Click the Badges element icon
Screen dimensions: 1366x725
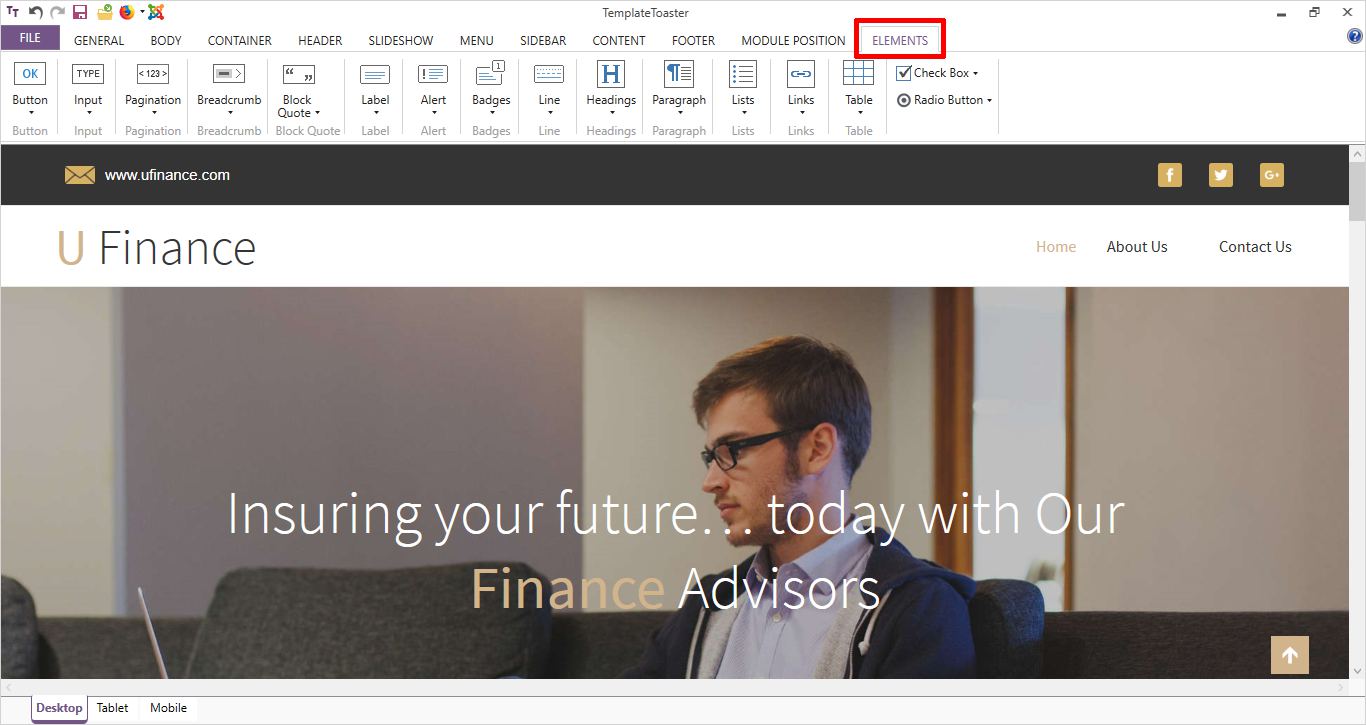pos(490,74)
